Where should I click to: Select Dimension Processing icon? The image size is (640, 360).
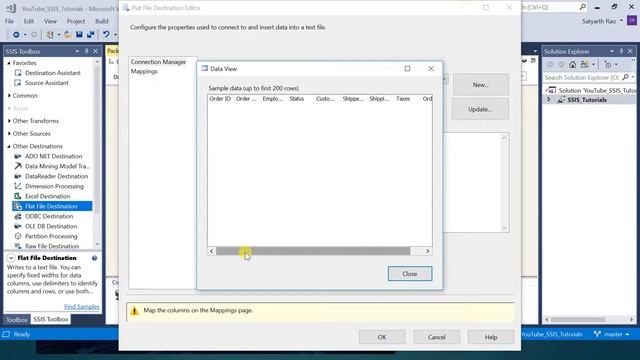tap(18, 186)
